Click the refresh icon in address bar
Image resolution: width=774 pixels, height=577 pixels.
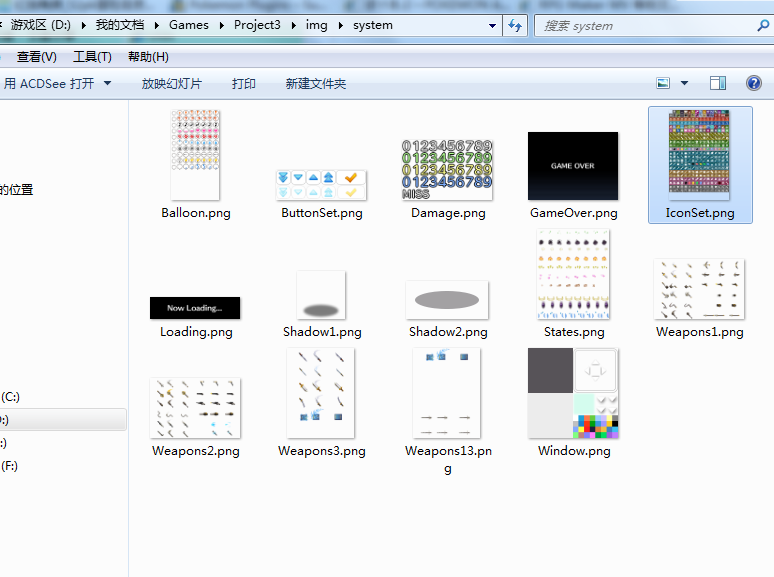click(515, 25)
